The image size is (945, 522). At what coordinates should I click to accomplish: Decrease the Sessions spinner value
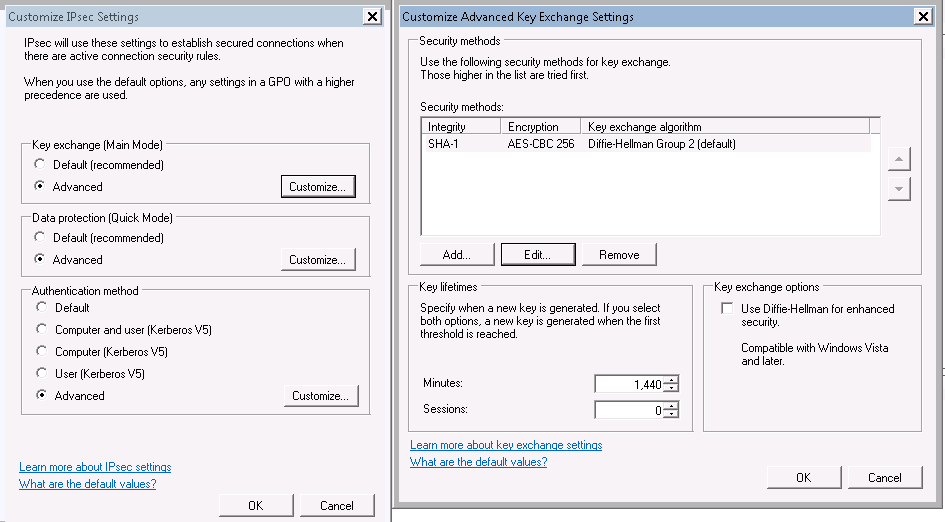point(673,414)
